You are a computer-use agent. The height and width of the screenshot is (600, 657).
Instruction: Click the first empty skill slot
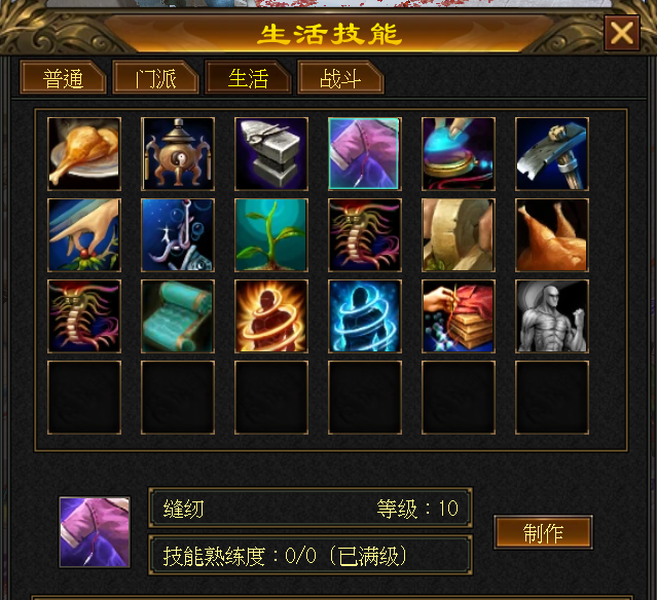coord(84,398)
